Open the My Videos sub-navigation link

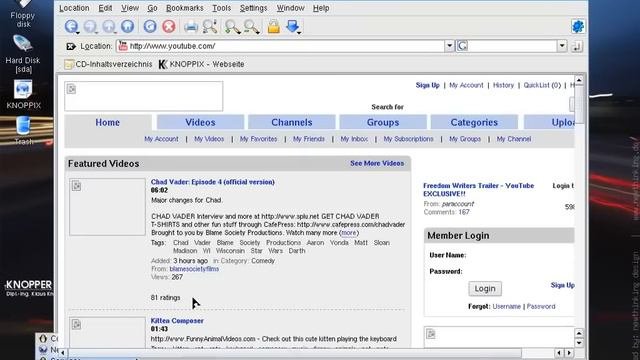(209, 139)
